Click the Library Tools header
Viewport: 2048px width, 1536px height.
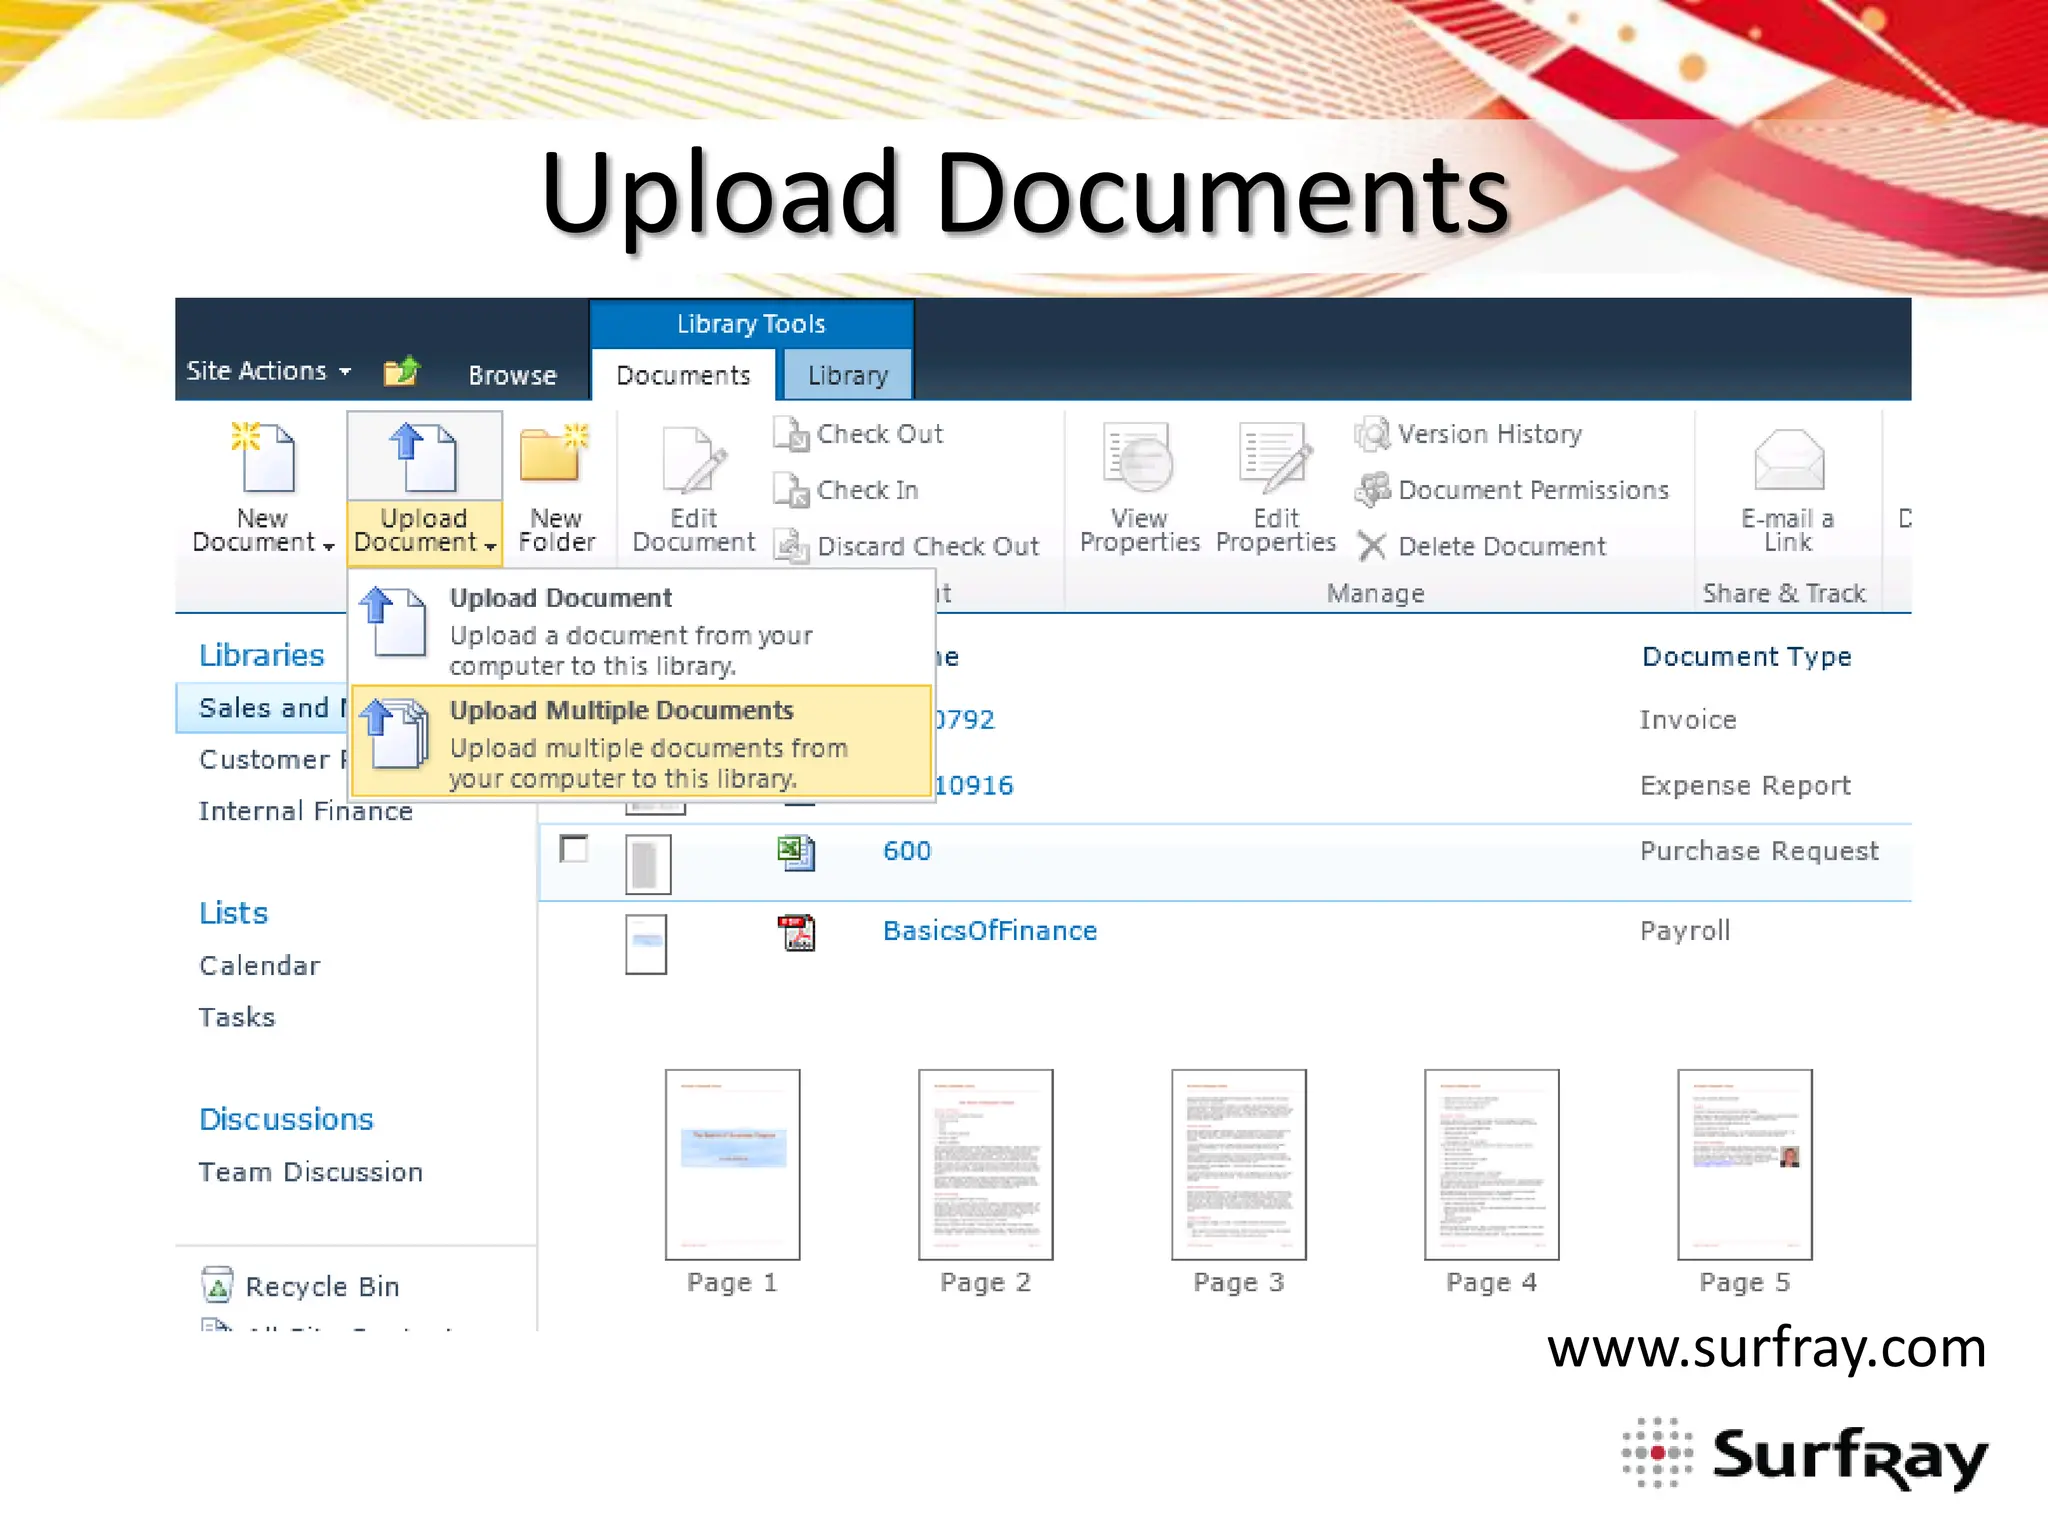click(751, 324)
